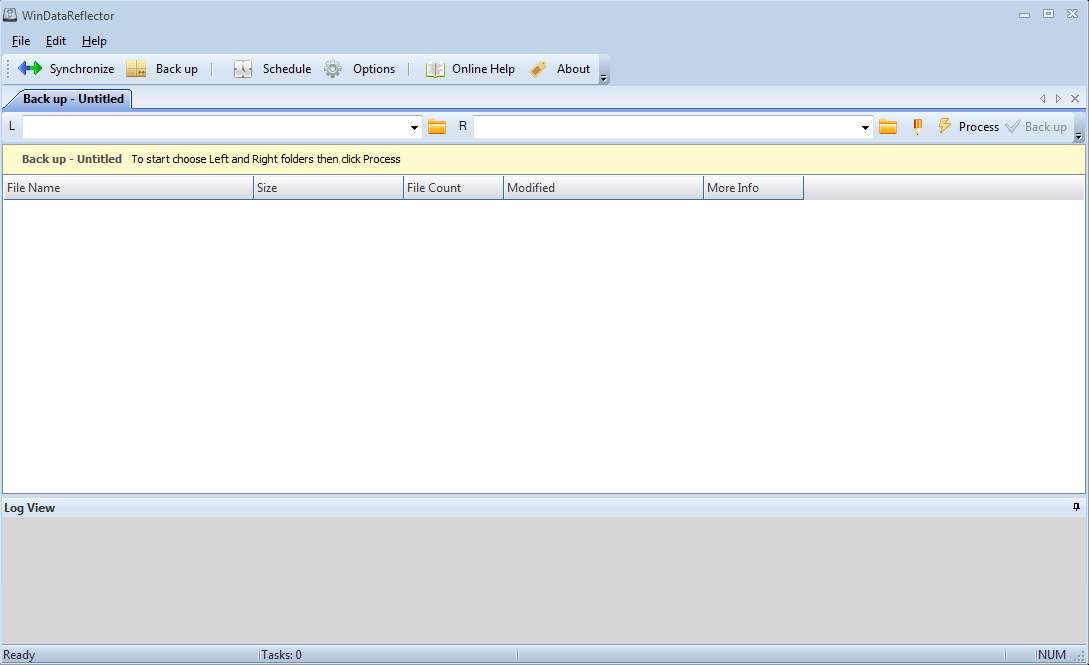Image resolution: width=1089 pixels, height=665 pixels.
Task: Click the Synchronize arrows icon
Action: (30, 68)
